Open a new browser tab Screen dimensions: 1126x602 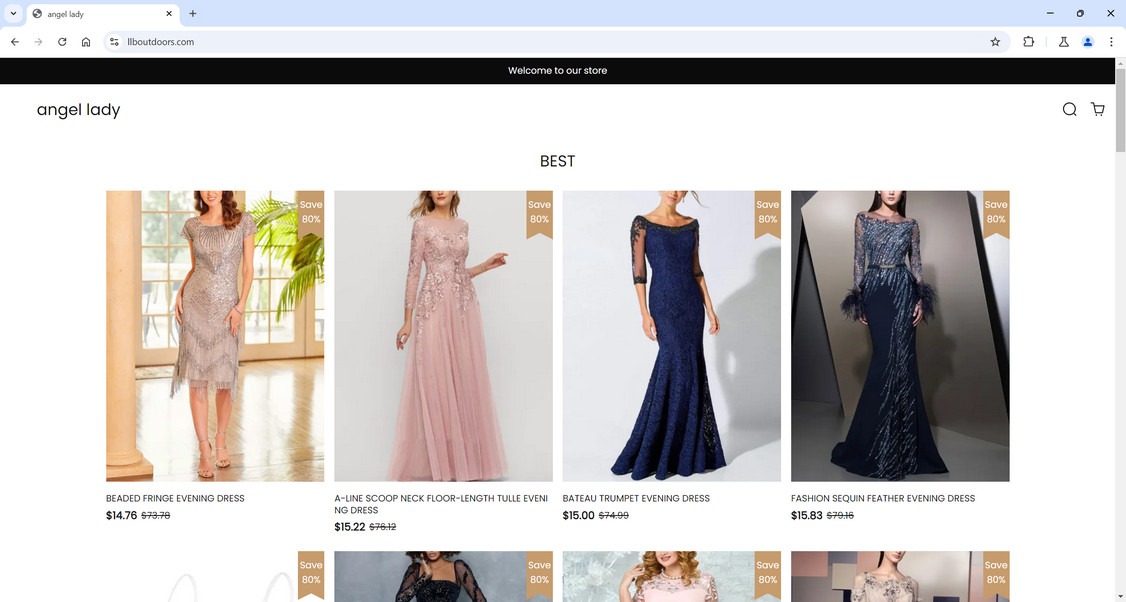192,14
